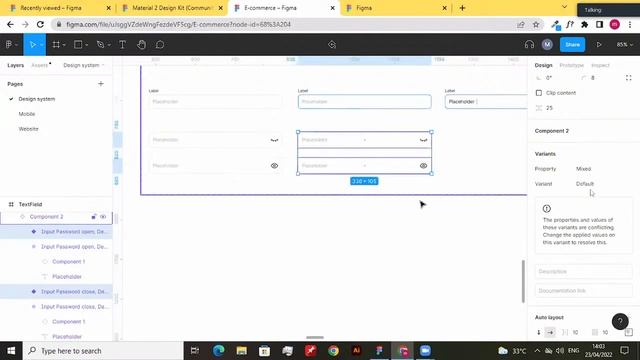This screenshot has width=640, height=360.
Task: Toggle lock on Component 2 layer
Action: (94, 217)
